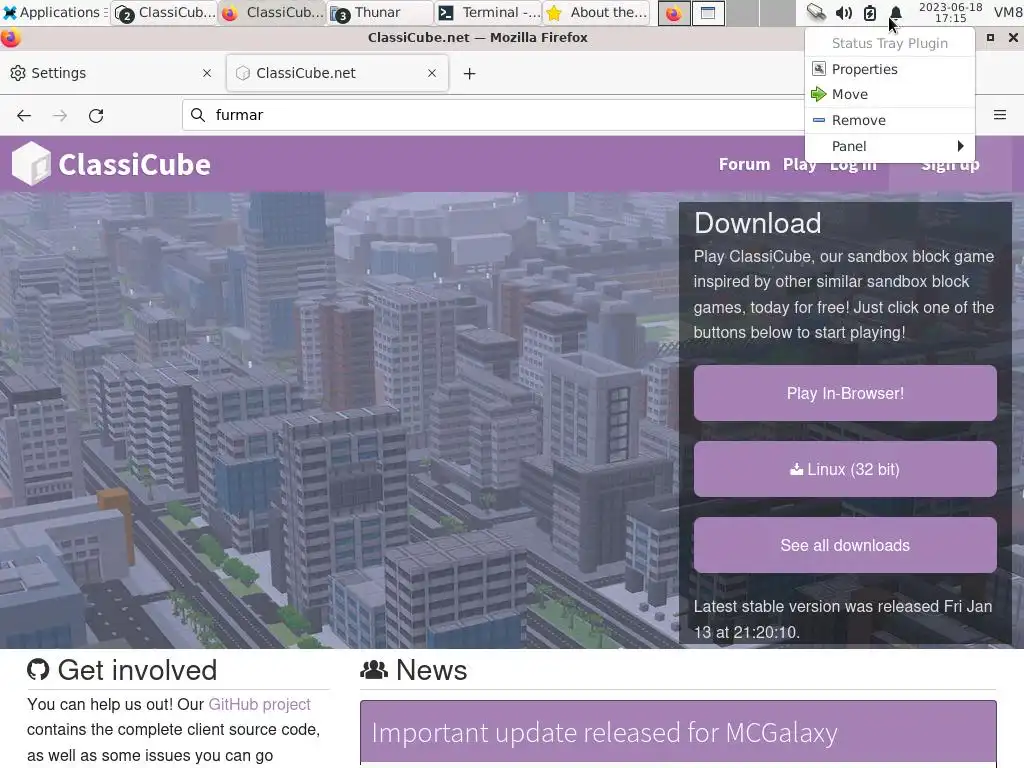Click the News heading
1024x768 pixels.
point(432,670)
